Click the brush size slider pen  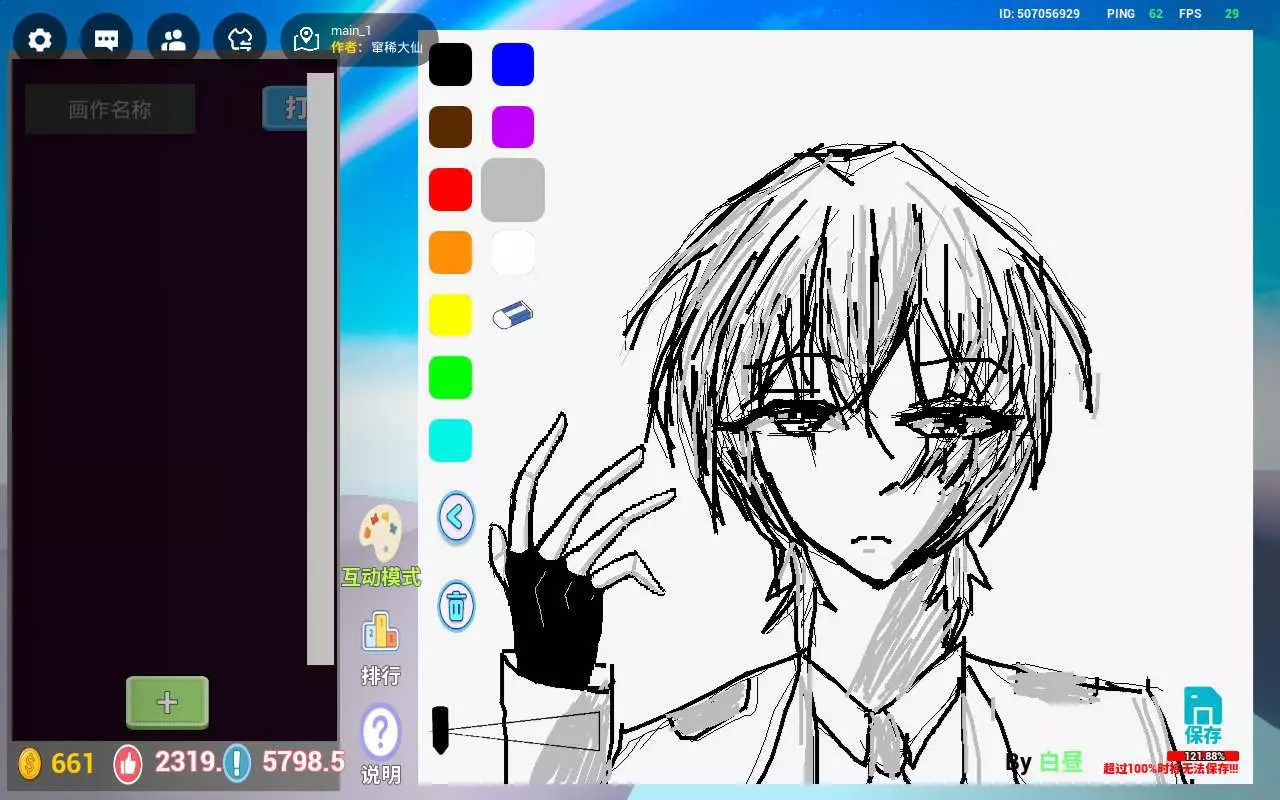(440, 729)
